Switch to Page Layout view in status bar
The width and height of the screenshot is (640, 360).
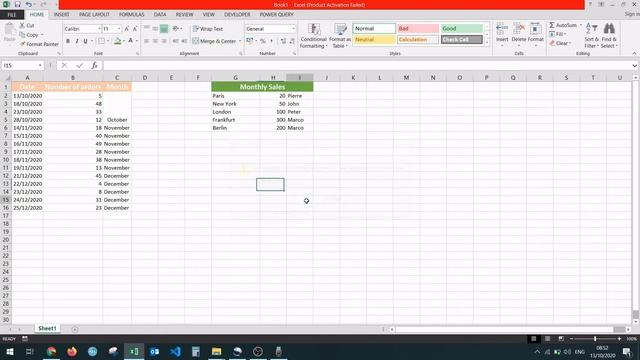point(547,339)
